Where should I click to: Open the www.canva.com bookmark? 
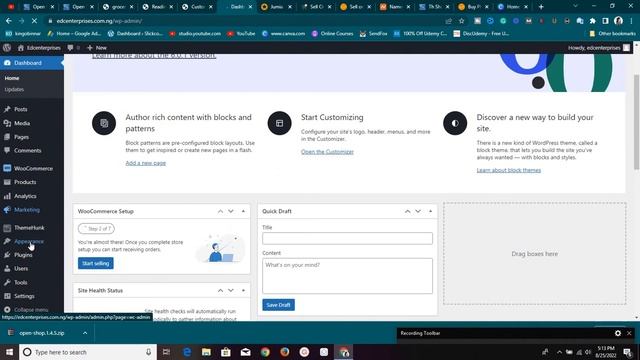284,33
